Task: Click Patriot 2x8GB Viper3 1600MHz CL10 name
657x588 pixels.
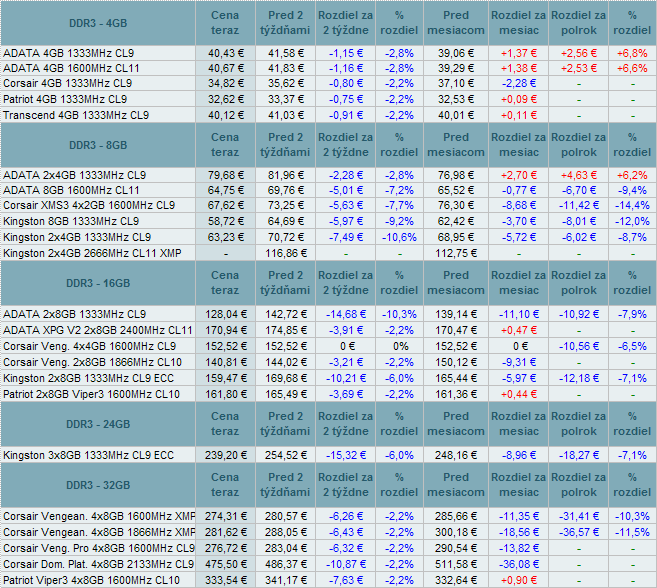Action: click(91, 394)
